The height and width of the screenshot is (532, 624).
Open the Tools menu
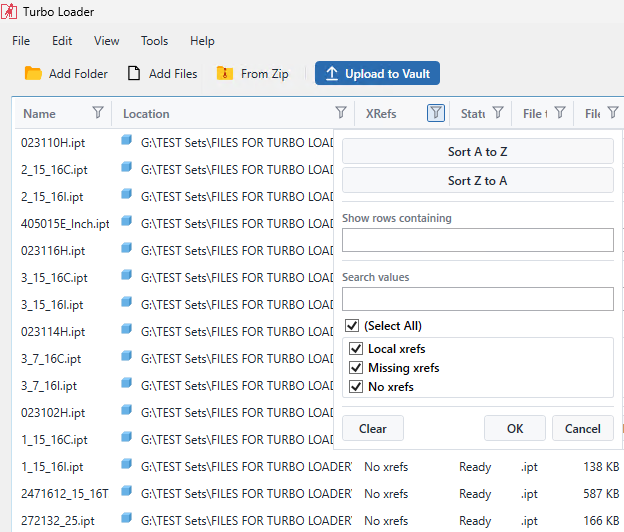[x=154, y=41]
